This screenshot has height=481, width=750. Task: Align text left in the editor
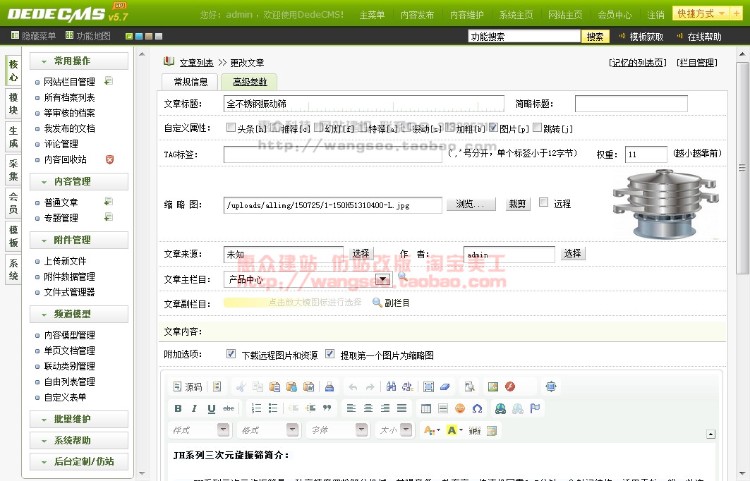[x=351, y=408]
